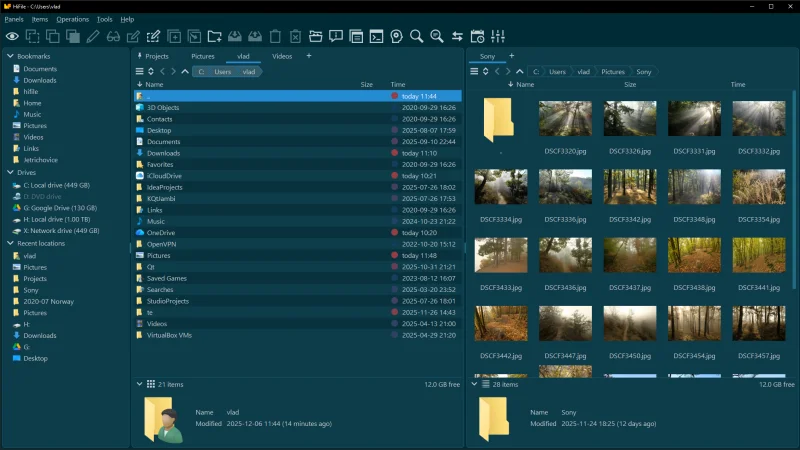The height and width of the screenshot is (450, 800).
Task: Open the Panels menu
Action: click(14, 19)
